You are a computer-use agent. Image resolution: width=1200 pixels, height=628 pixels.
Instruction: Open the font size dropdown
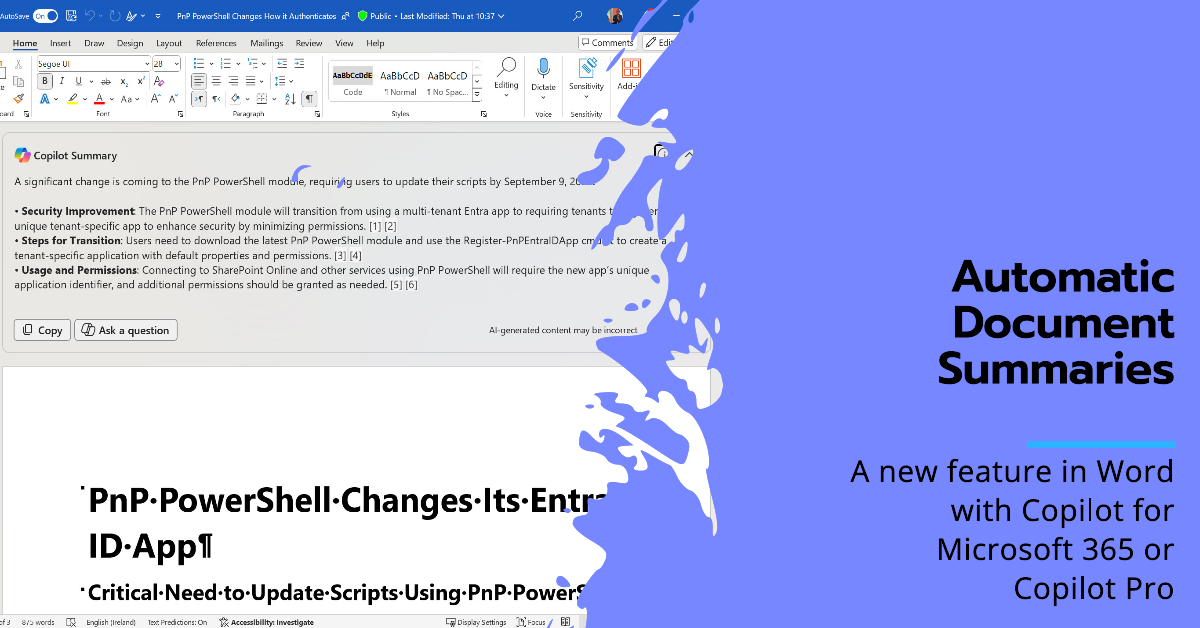(x=177, y=63)
